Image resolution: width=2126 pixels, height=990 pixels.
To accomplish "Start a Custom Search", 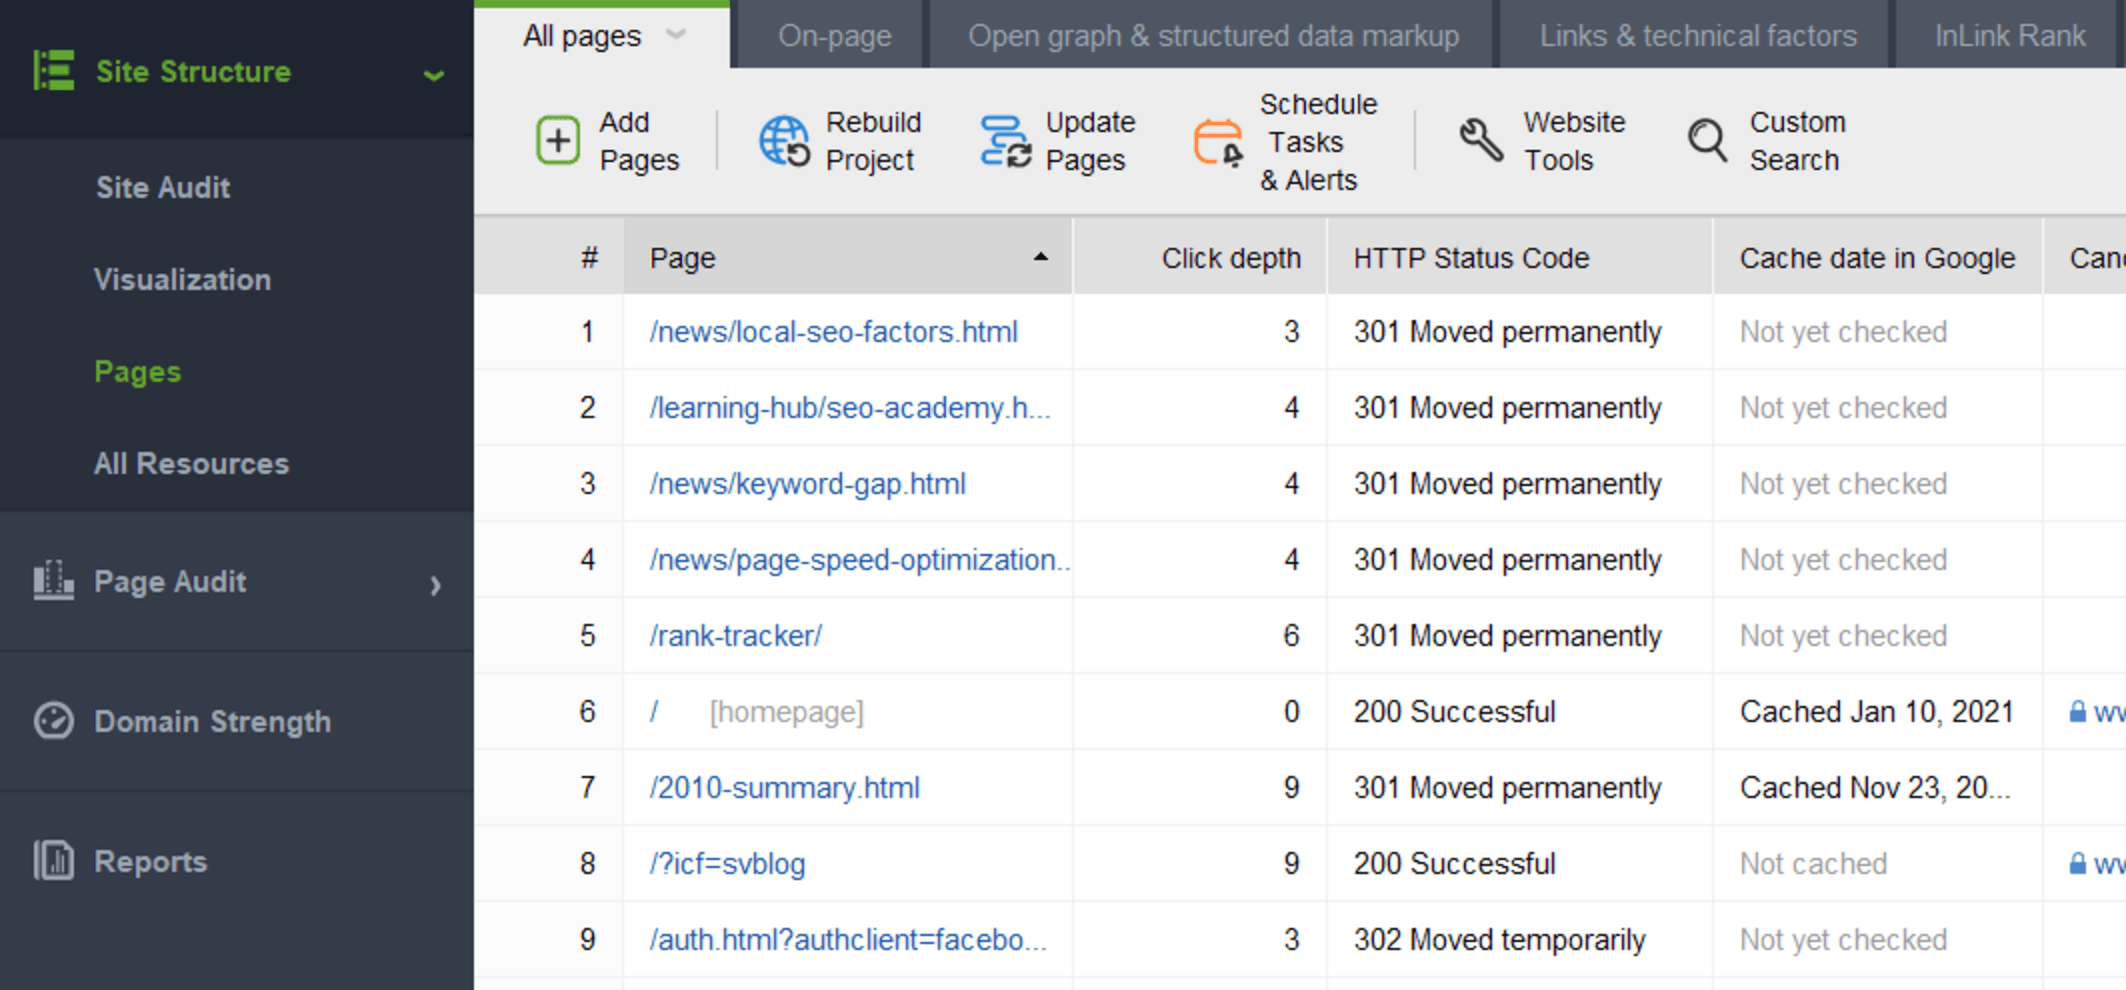I will pyautogui.click(x=1706, y=140).
